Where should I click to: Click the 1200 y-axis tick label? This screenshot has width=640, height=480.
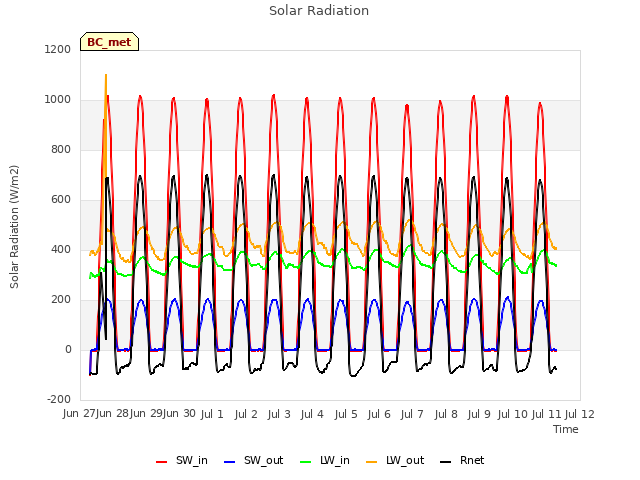(x=58, y=49)
